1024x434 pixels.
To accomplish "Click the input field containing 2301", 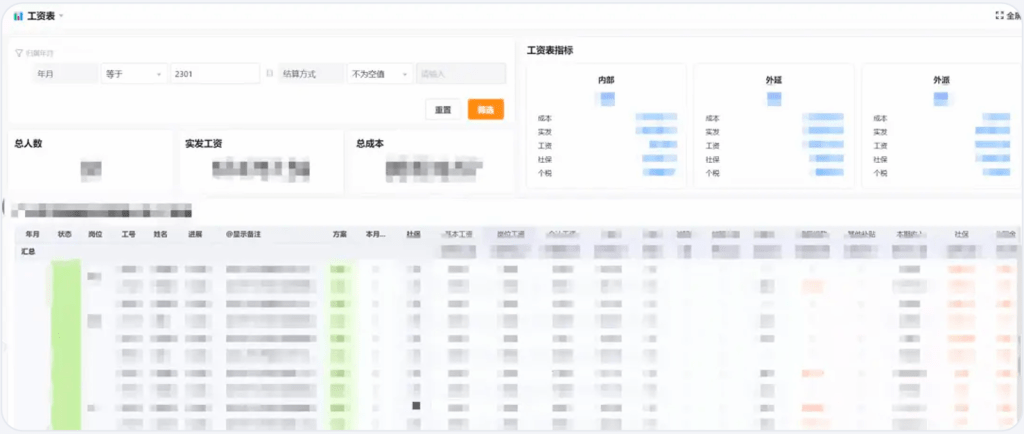I will click(x=215, y=74).
